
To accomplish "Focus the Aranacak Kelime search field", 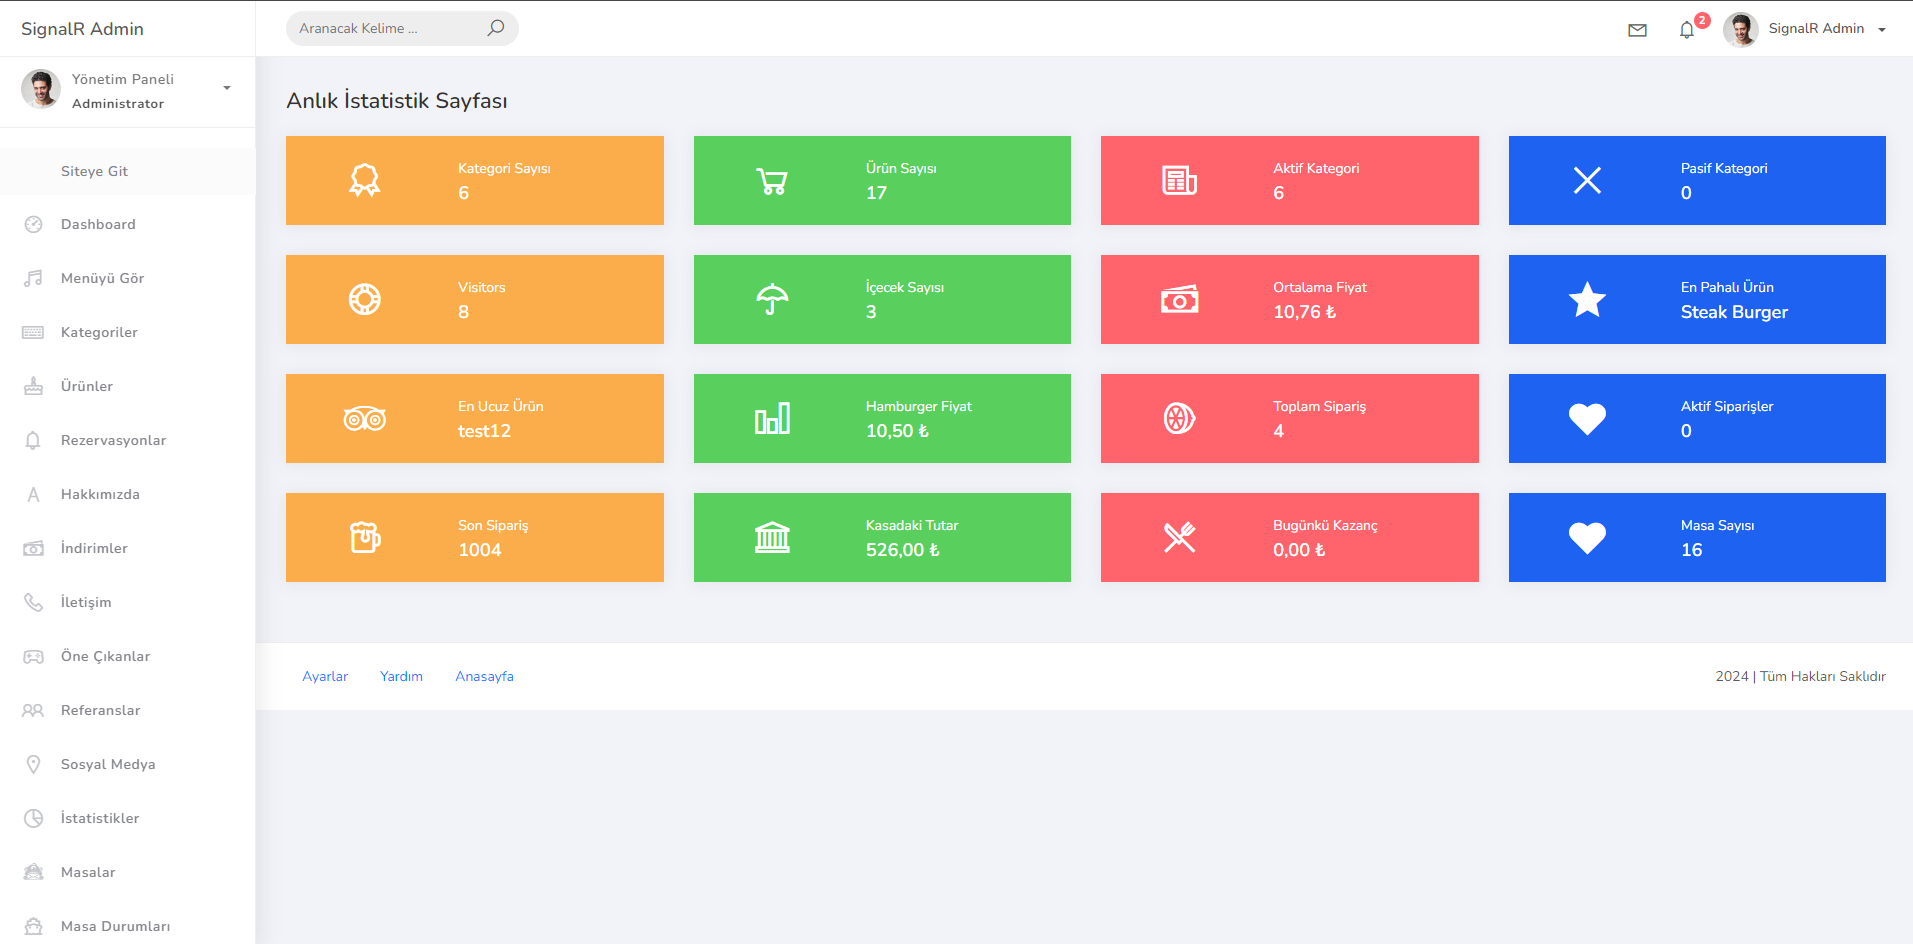I will click(x=385, y=28).
